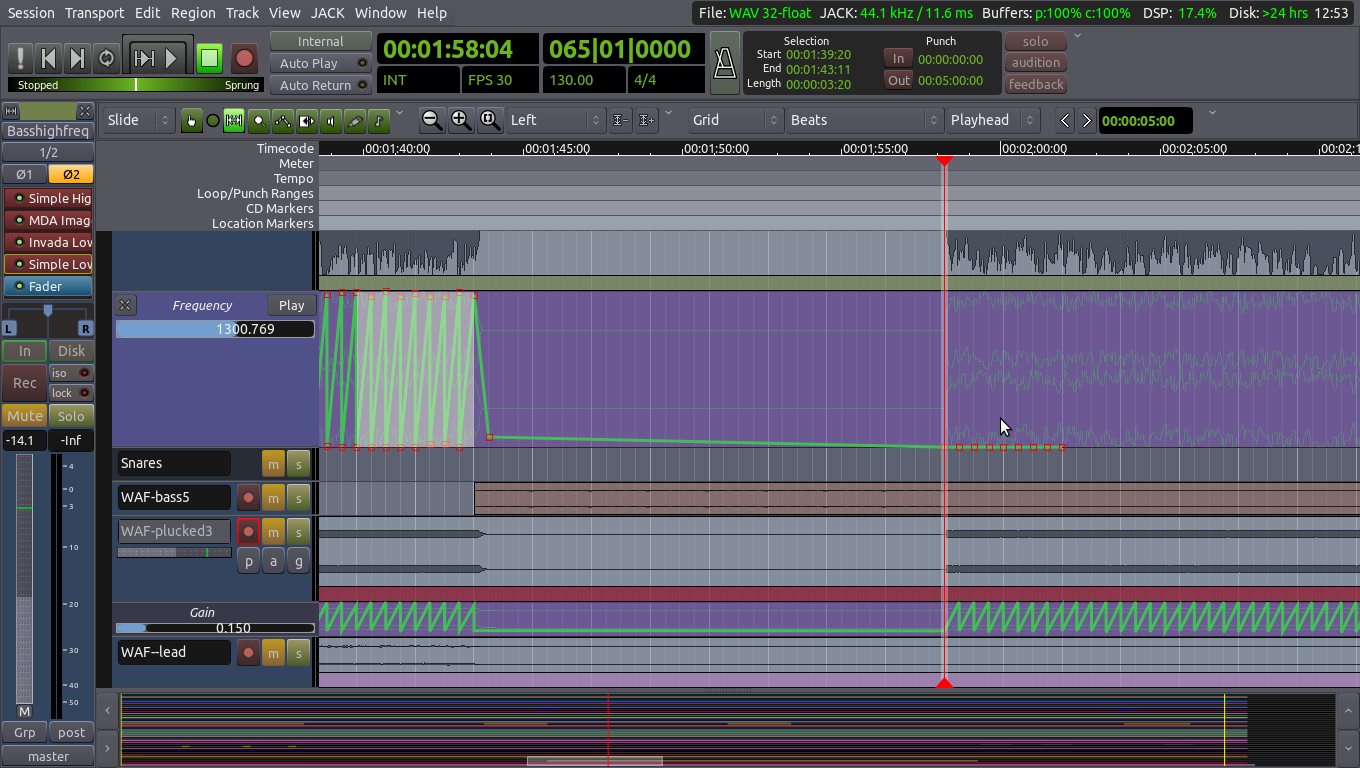
Task: Click the zoom out magnifier icon
Action: 431,120
